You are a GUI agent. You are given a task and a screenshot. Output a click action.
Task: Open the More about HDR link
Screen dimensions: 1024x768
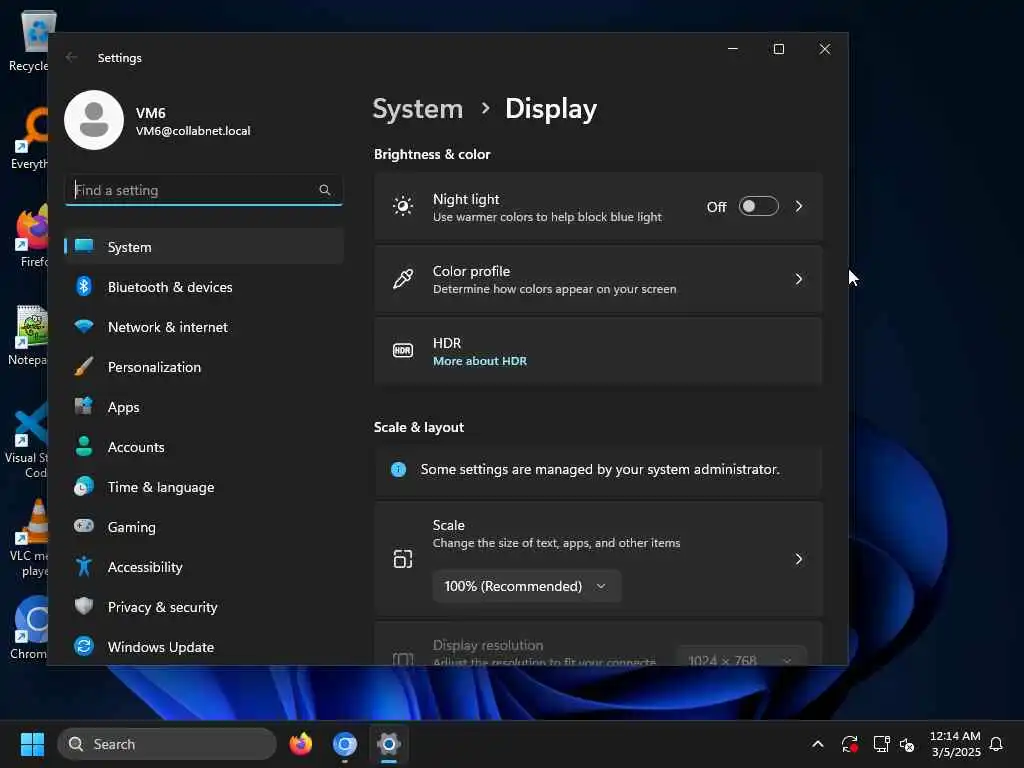click(480, 361)
